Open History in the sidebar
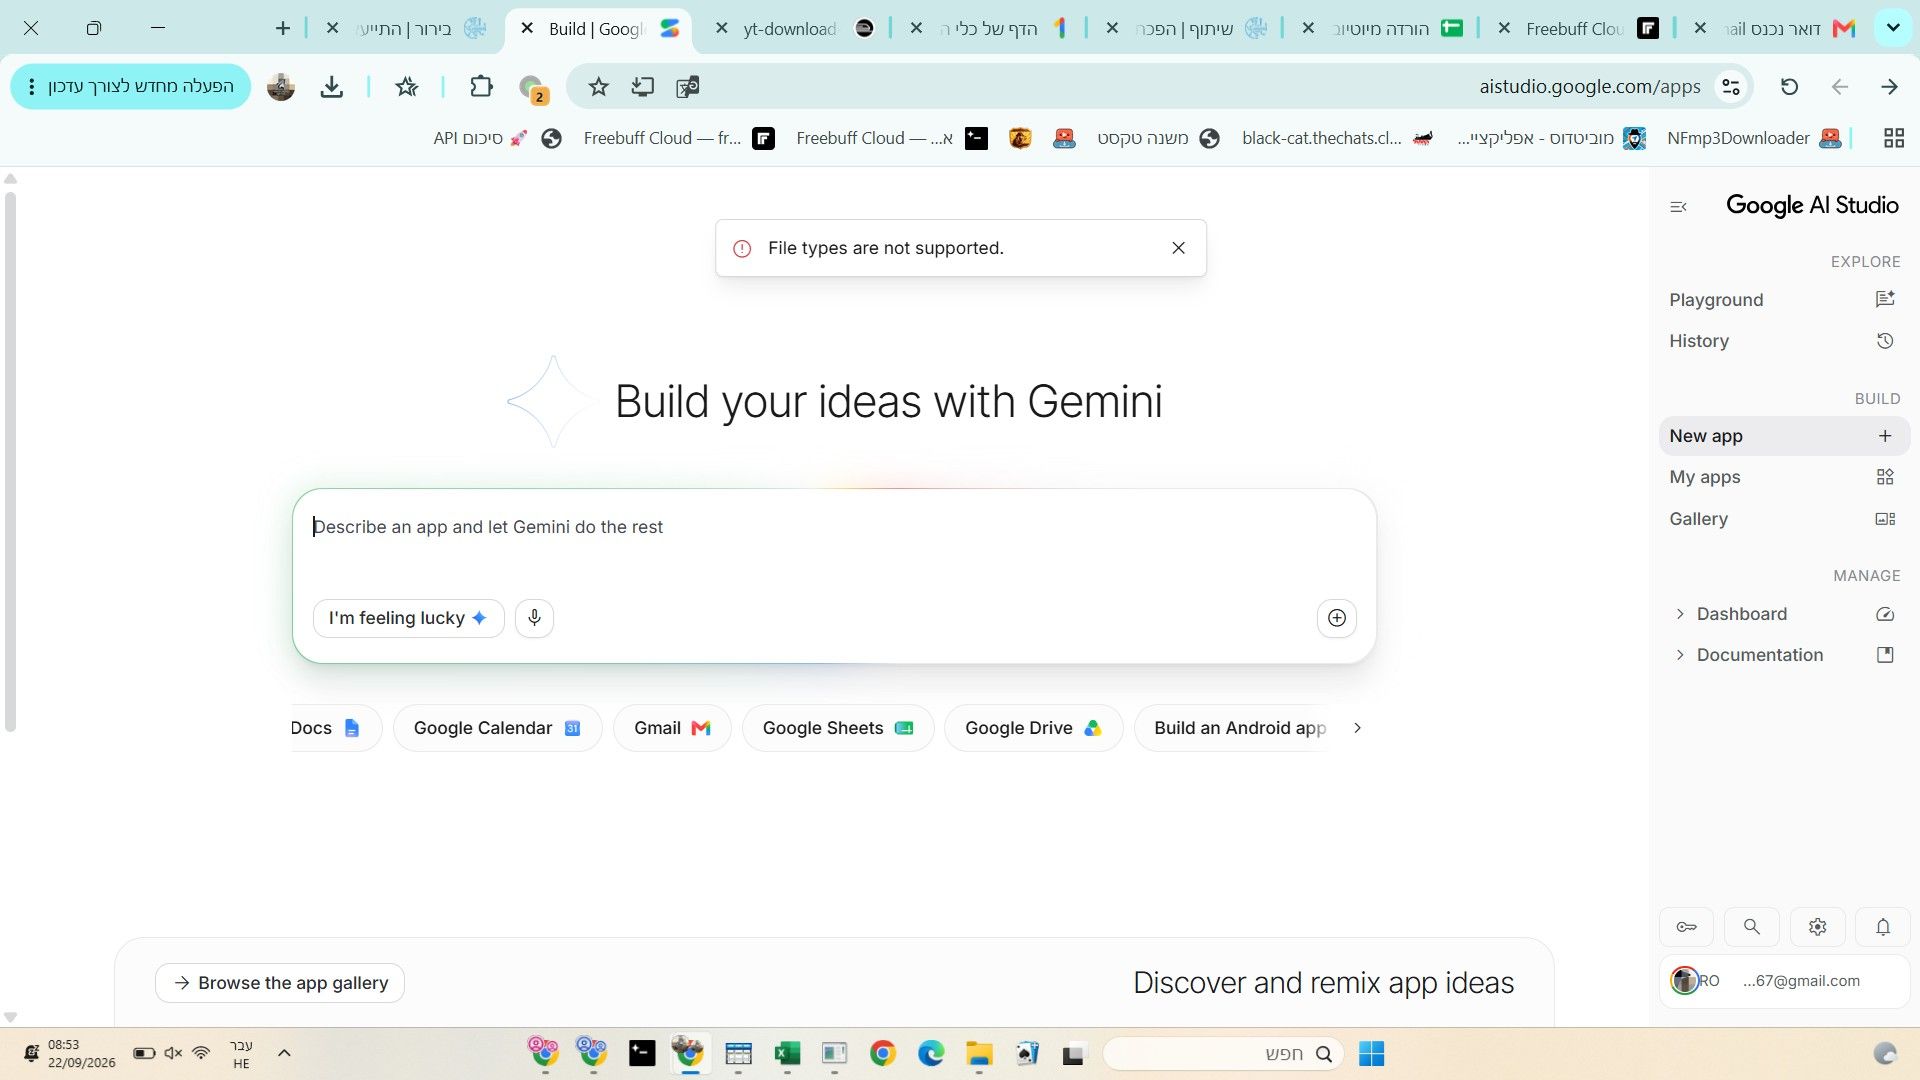The width and height of the screenshot is (1920, 1080). 1784,341
